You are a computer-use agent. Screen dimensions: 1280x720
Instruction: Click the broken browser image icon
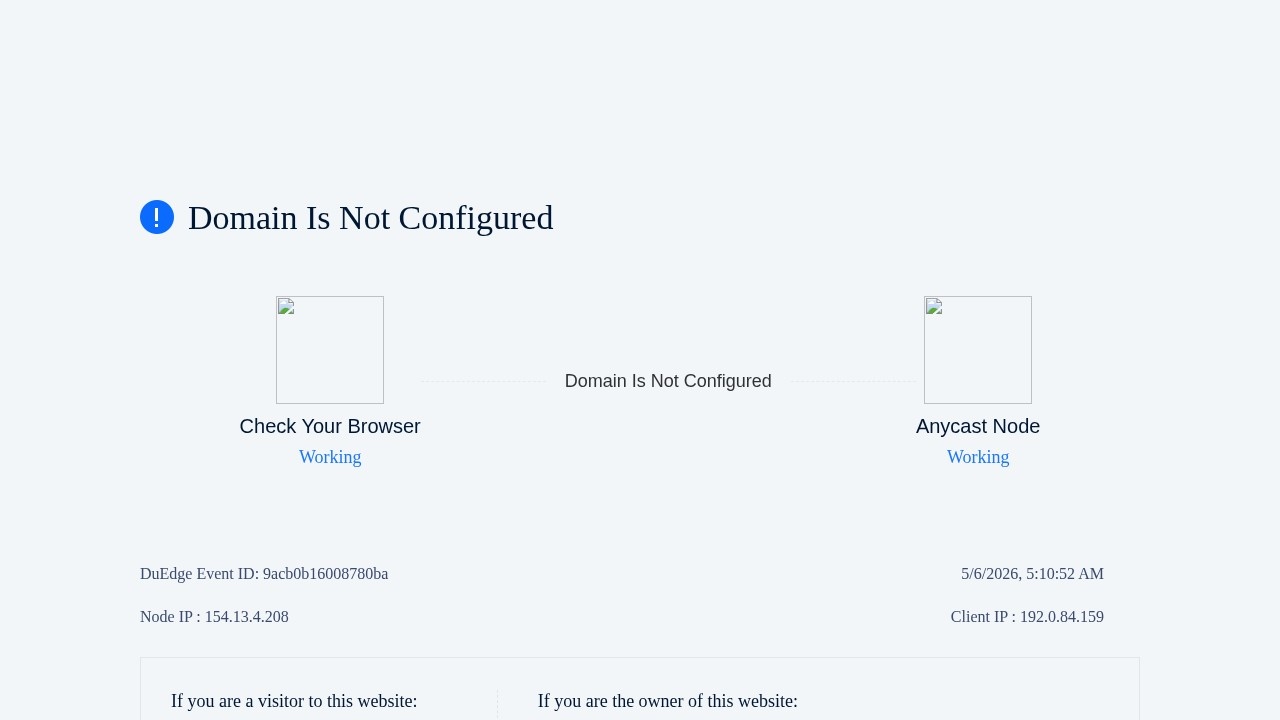point(330,350)
